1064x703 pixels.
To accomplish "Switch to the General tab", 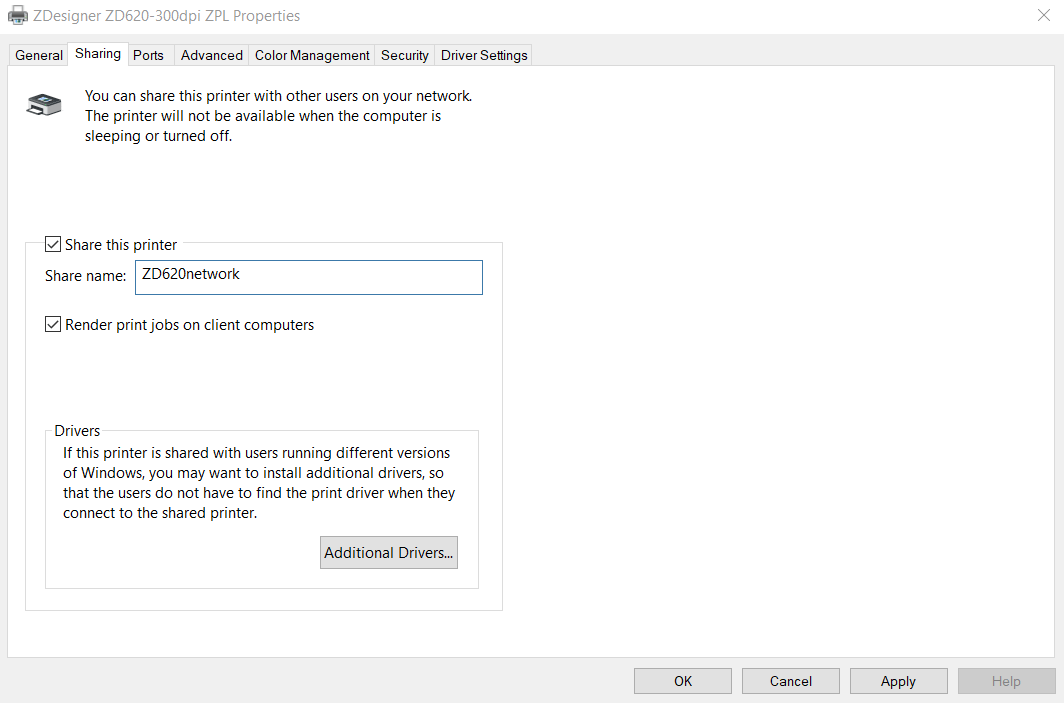I will coord(39,55).
